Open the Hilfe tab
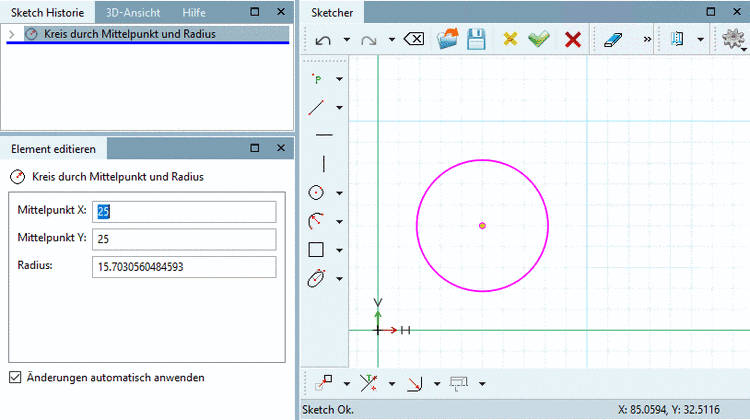This screenshot has width=750, height=420. pos(194,12)
